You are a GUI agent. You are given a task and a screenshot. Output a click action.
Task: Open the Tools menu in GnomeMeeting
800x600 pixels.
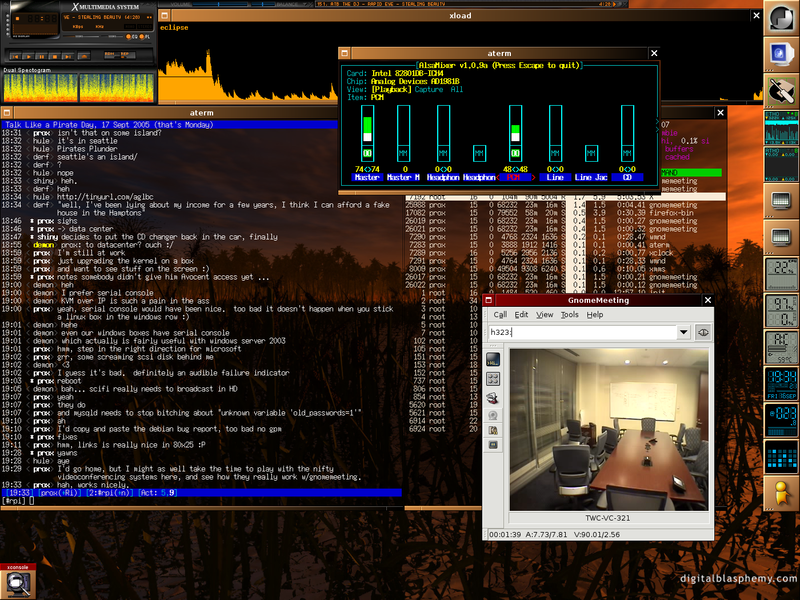[569, 314]
